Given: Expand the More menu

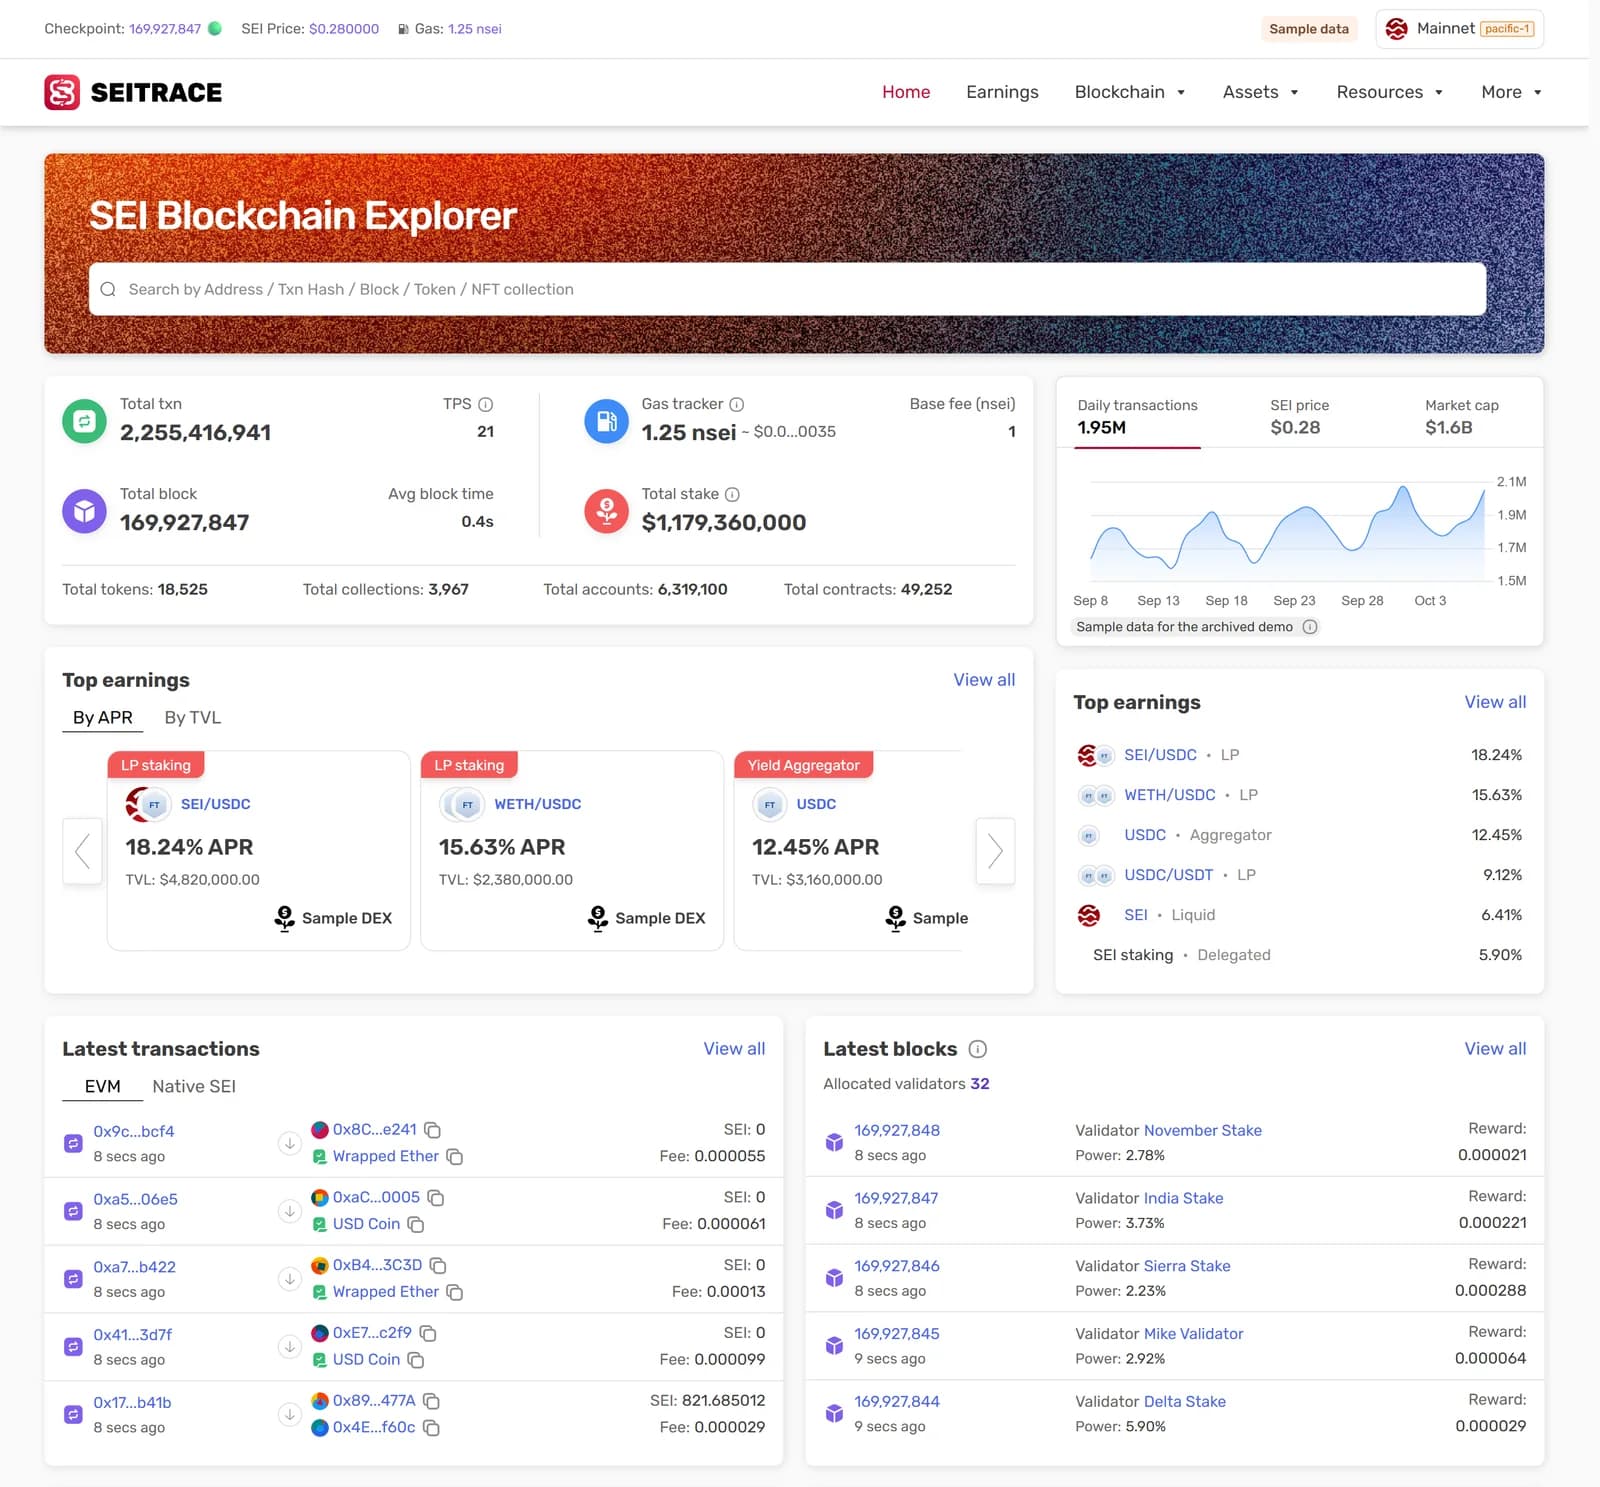Looking at the screenshot, I should coord(1512,92).
